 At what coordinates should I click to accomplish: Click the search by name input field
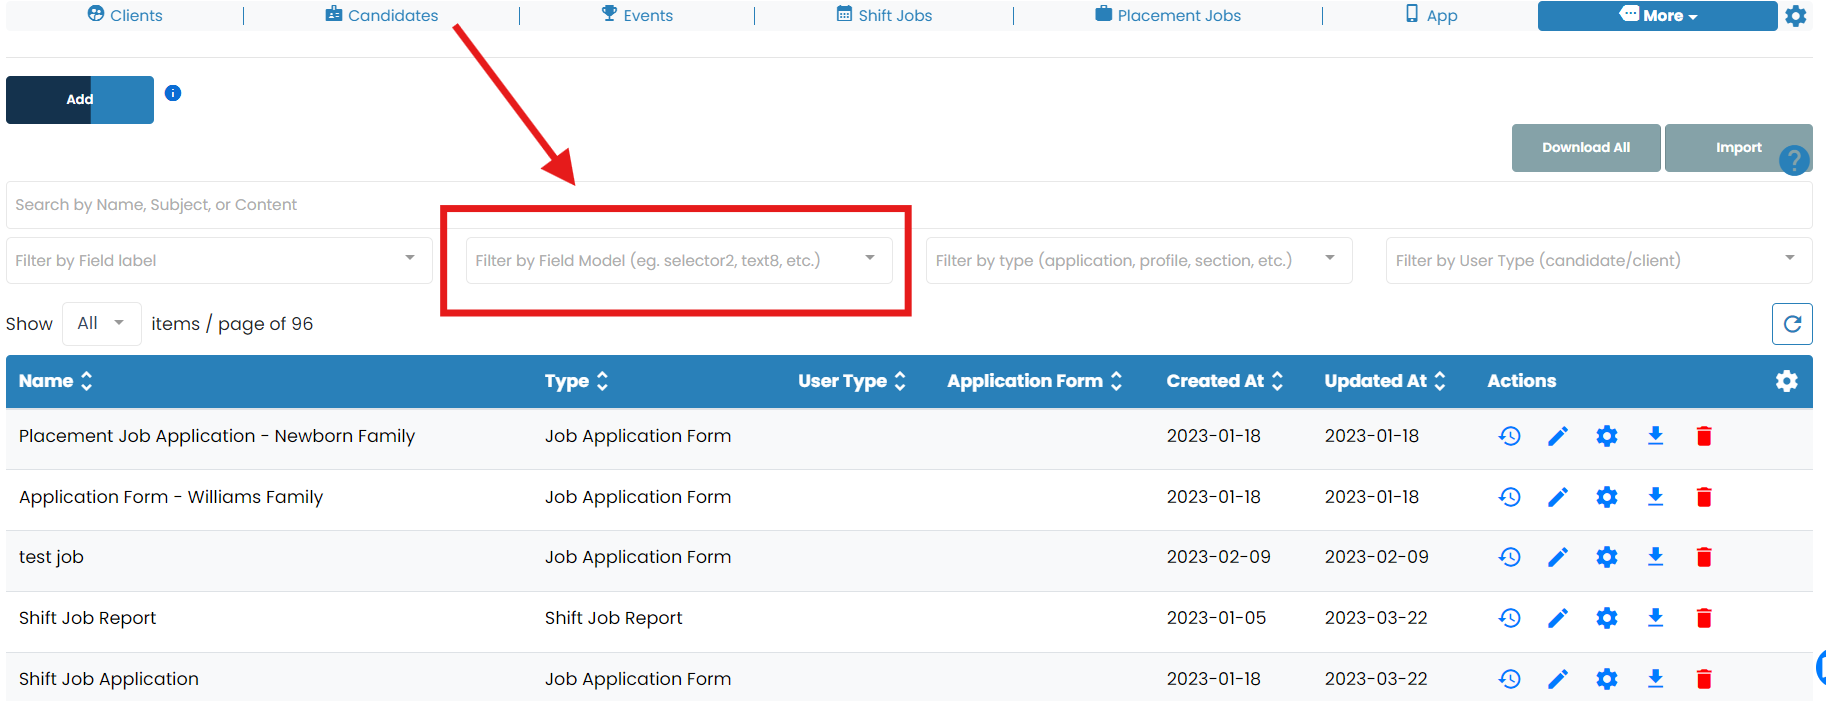220,205
